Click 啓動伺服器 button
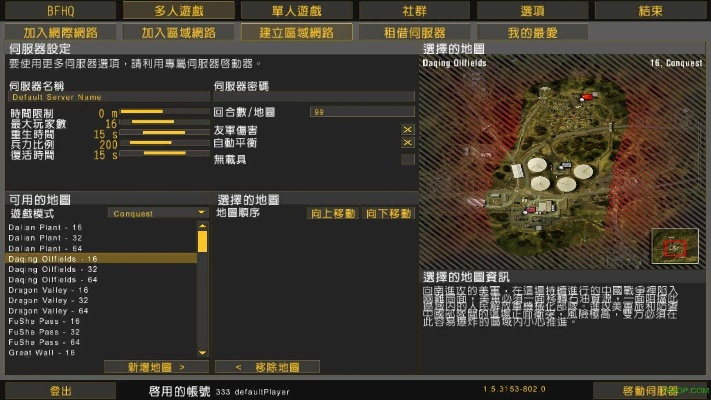This screenshot has width=711, height=400. (x=650, y=391)
